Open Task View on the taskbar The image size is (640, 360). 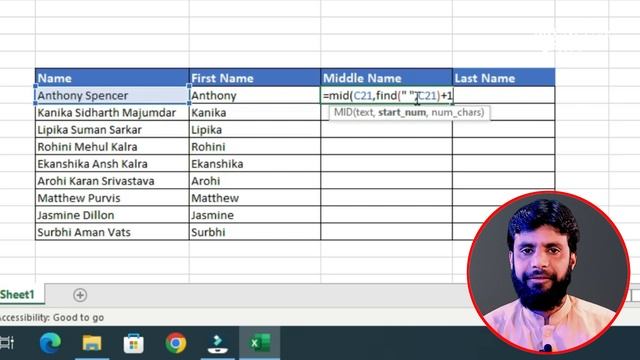pos(7,343)
